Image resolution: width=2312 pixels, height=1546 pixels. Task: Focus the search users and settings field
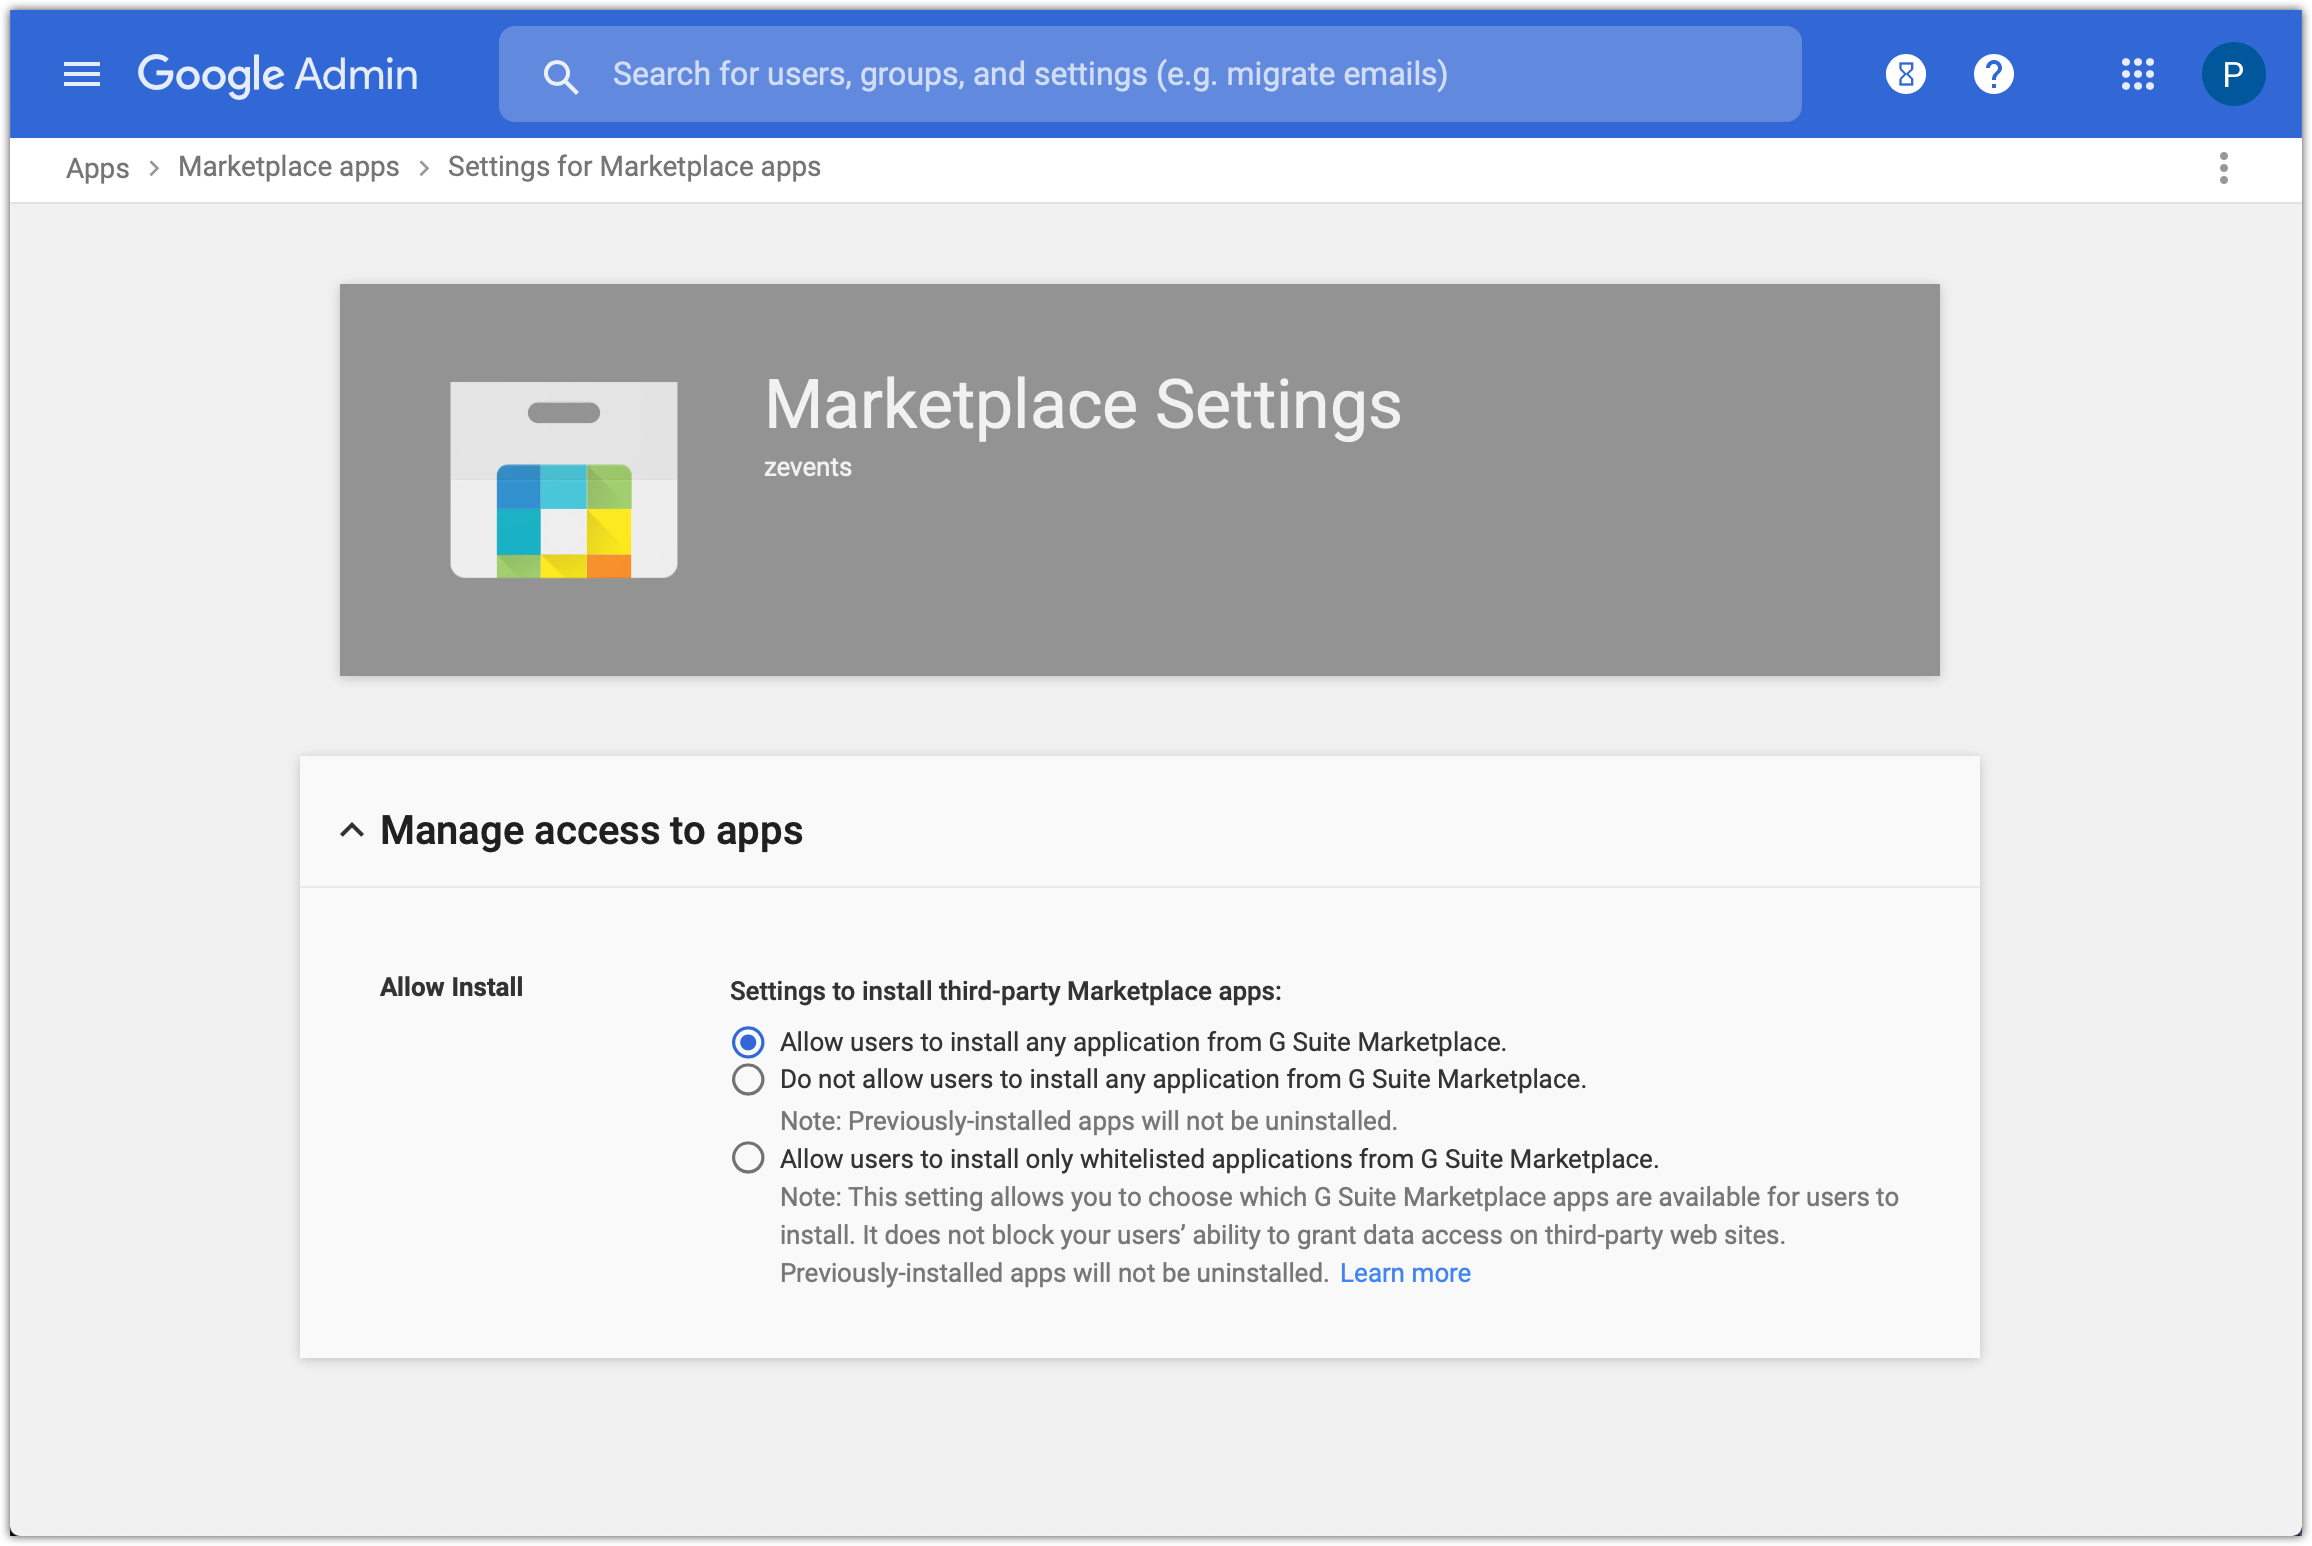(x=1150, y=74)
